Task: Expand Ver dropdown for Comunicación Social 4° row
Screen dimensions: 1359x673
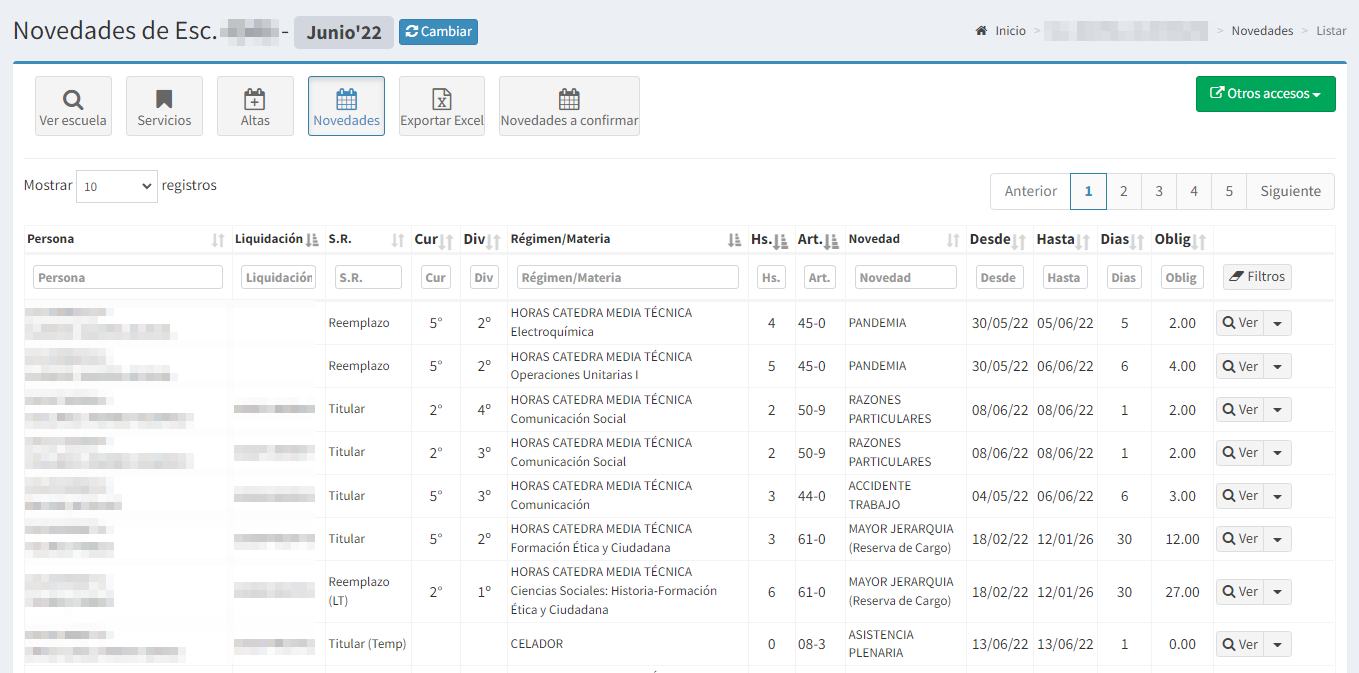Action: pyautogui.click(x=1278, y=409)
